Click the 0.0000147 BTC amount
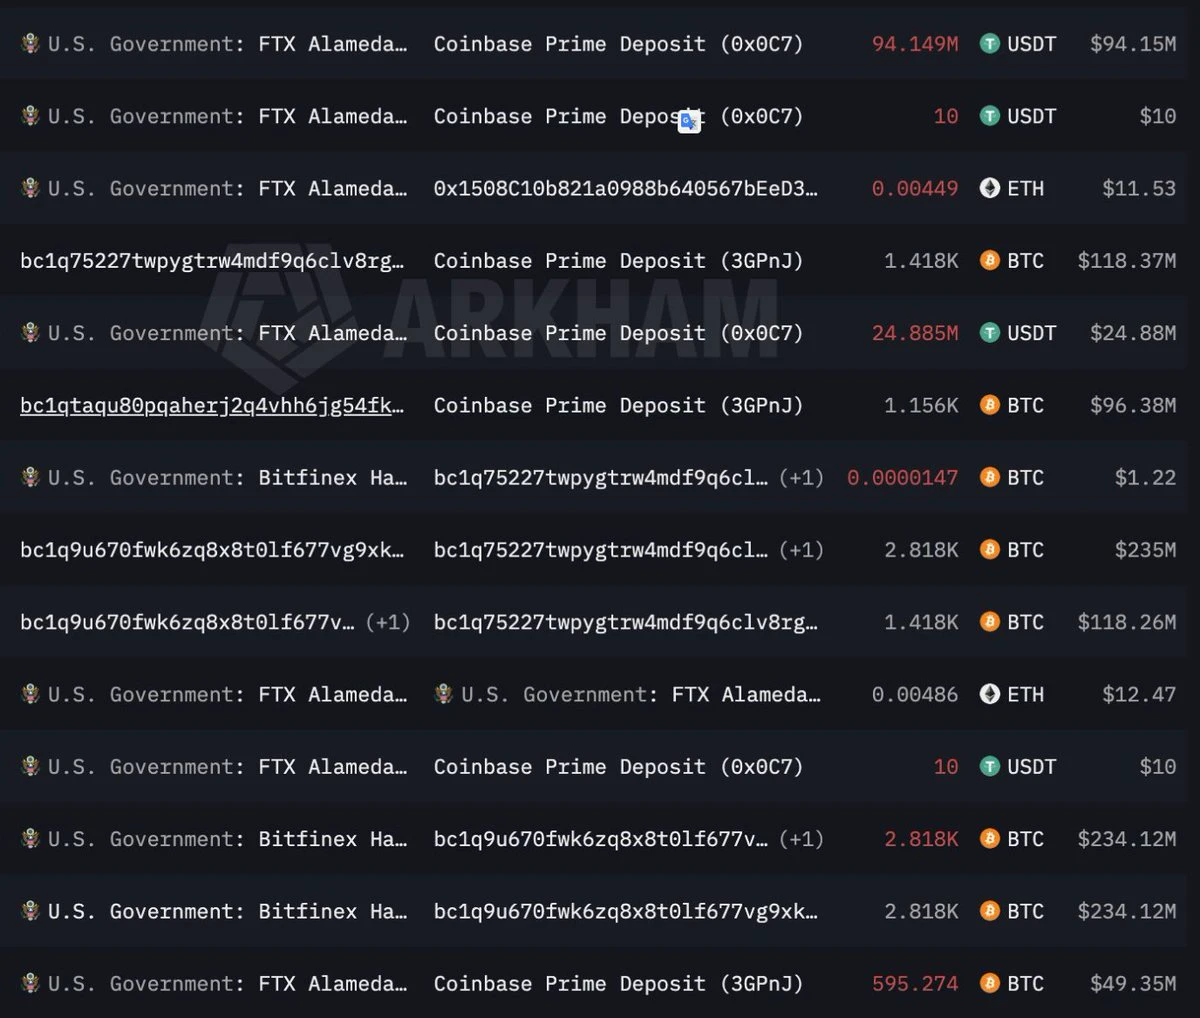This screenshot has width=1200, height=1018. [903, 478]
